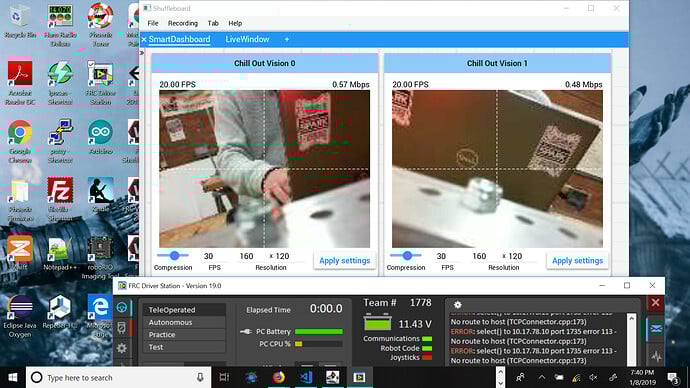Open the Driver Station Setup gear tab

[x=122, y=348]
